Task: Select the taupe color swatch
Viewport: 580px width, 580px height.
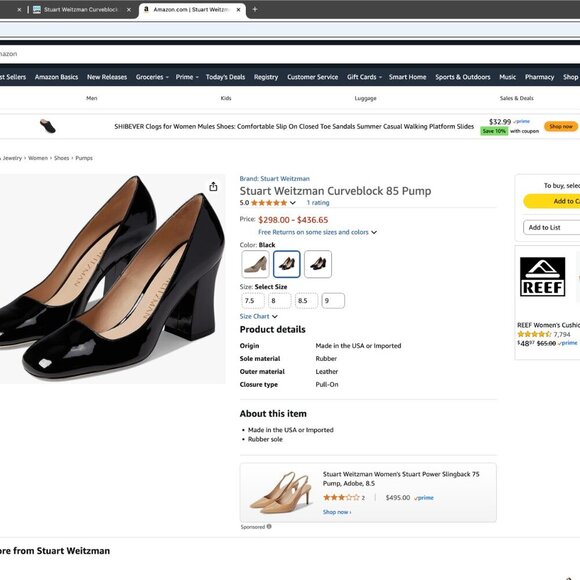Action: pyautogui.click(x=255, y=264)
